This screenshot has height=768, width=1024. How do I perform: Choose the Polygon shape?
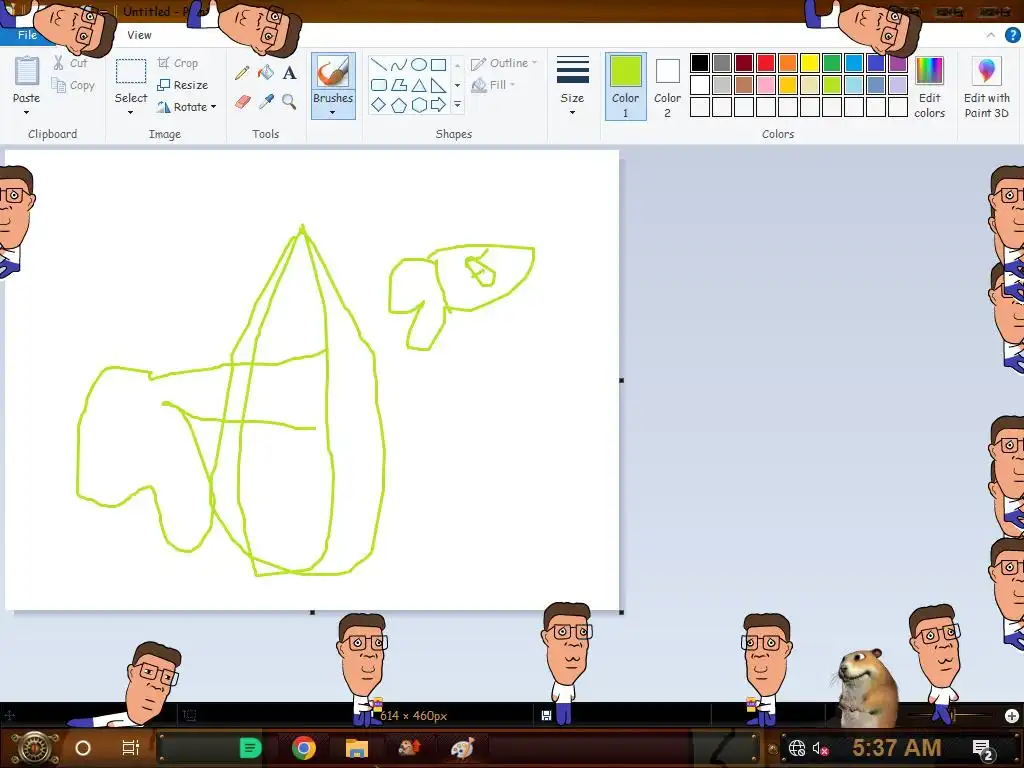(x=398, y=85)
